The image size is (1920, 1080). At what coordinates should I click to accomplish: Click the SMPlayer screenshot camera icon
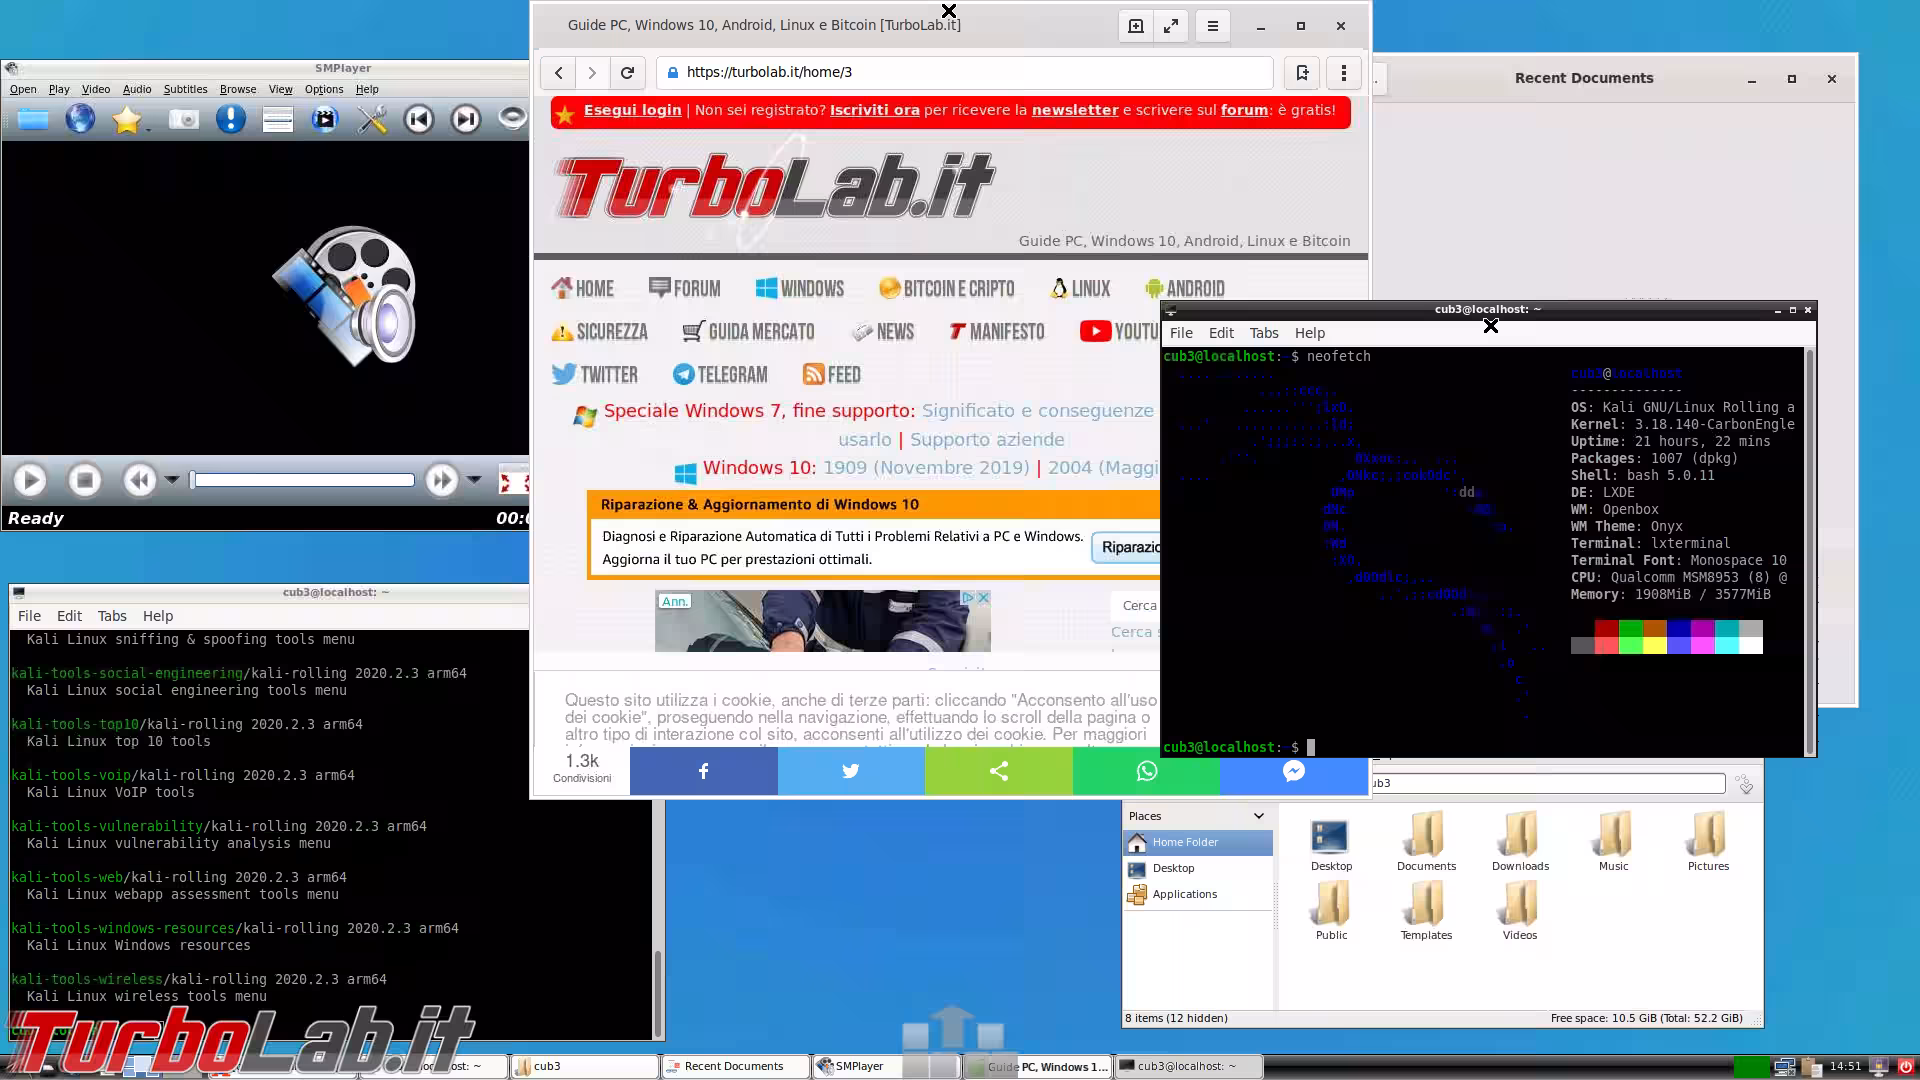[183, 120]
